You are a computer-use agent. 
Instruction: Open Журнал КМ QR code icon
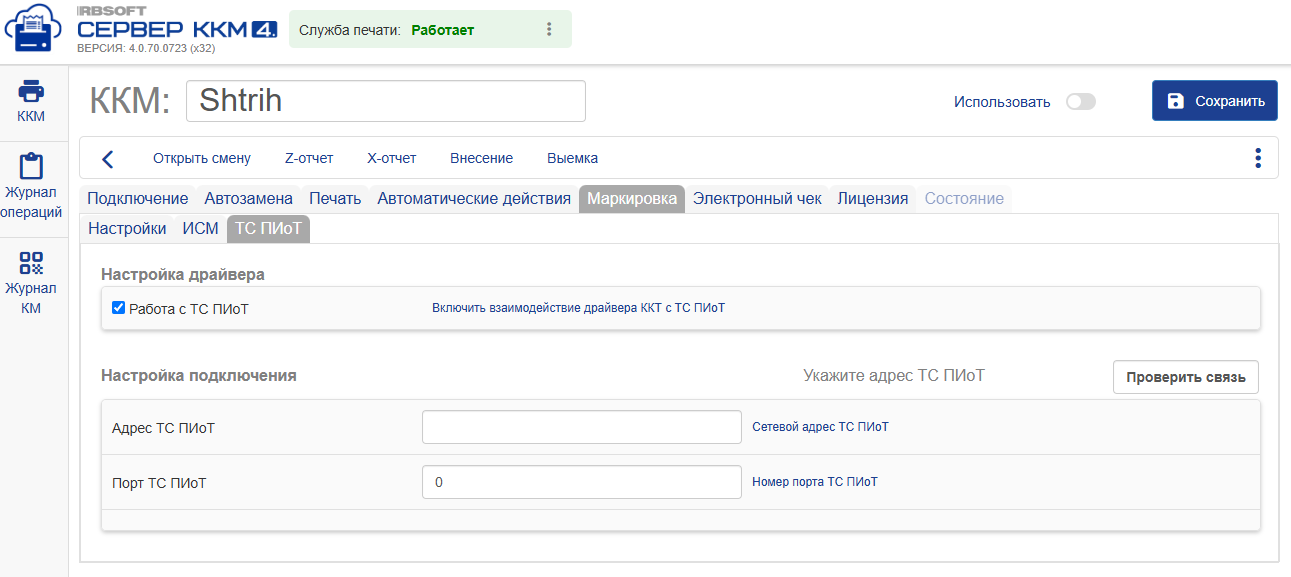tap(31, 263)
